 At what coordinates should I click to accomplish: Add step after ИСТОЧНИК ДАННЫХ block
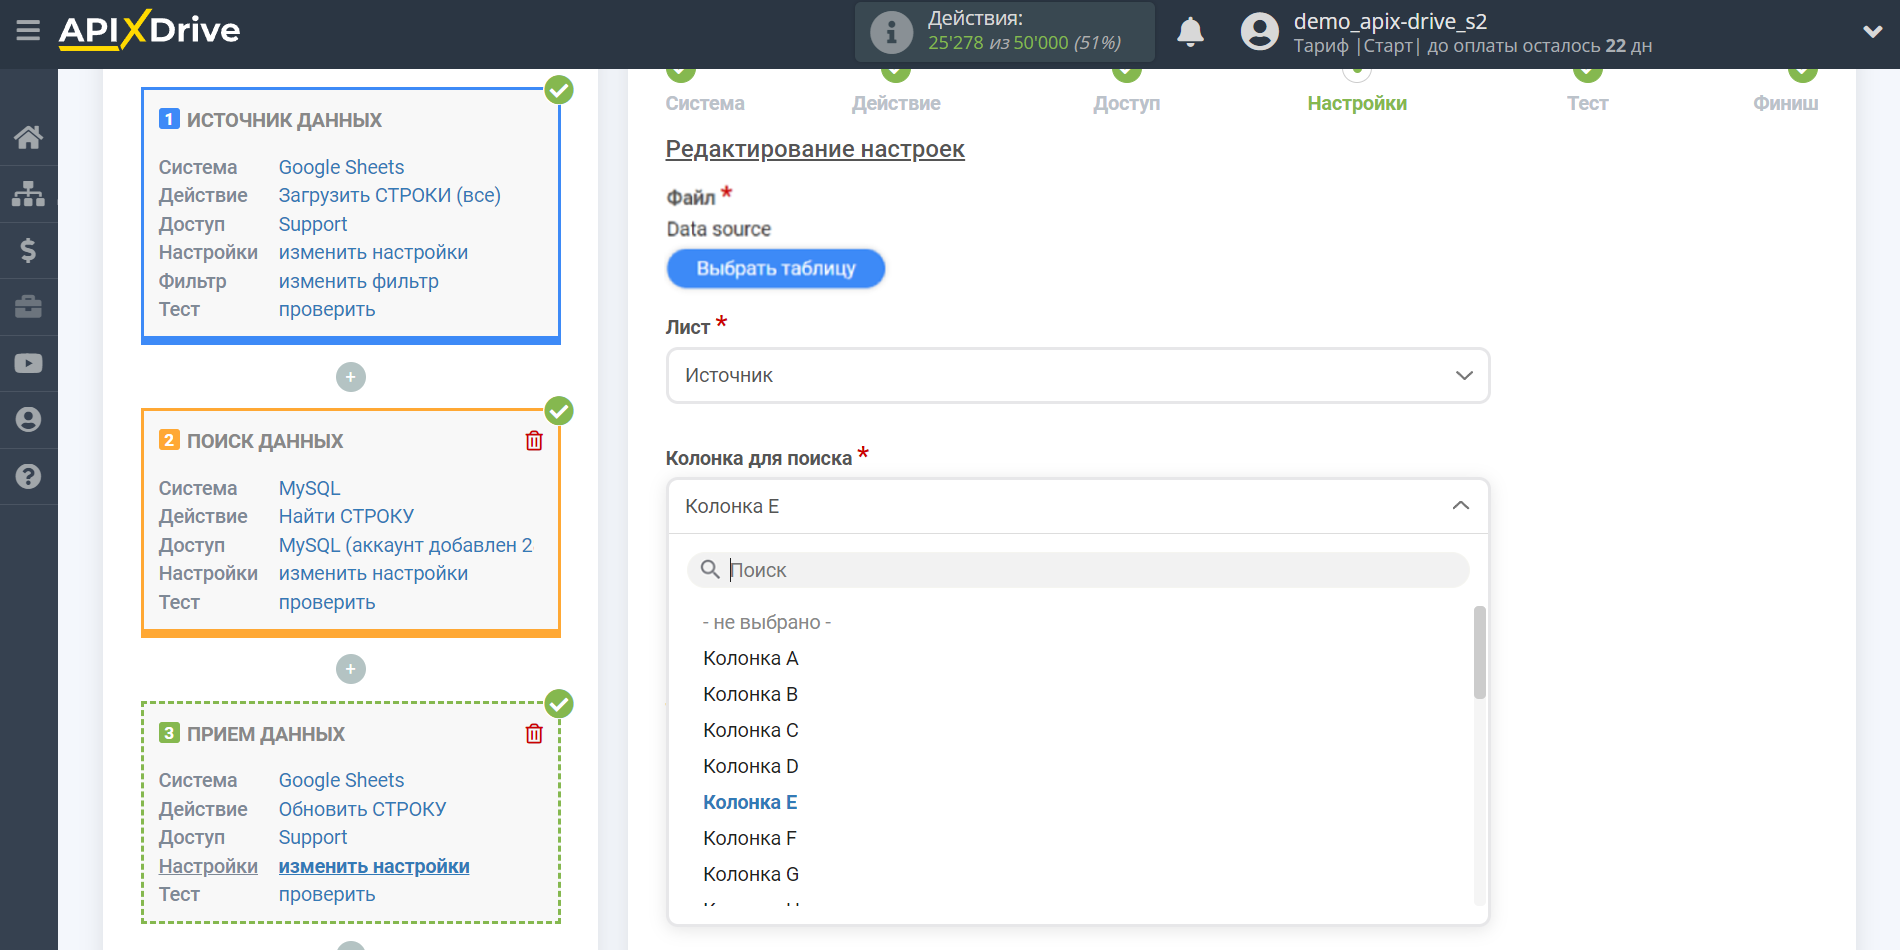pyautogui.click(x=351, y=377)
